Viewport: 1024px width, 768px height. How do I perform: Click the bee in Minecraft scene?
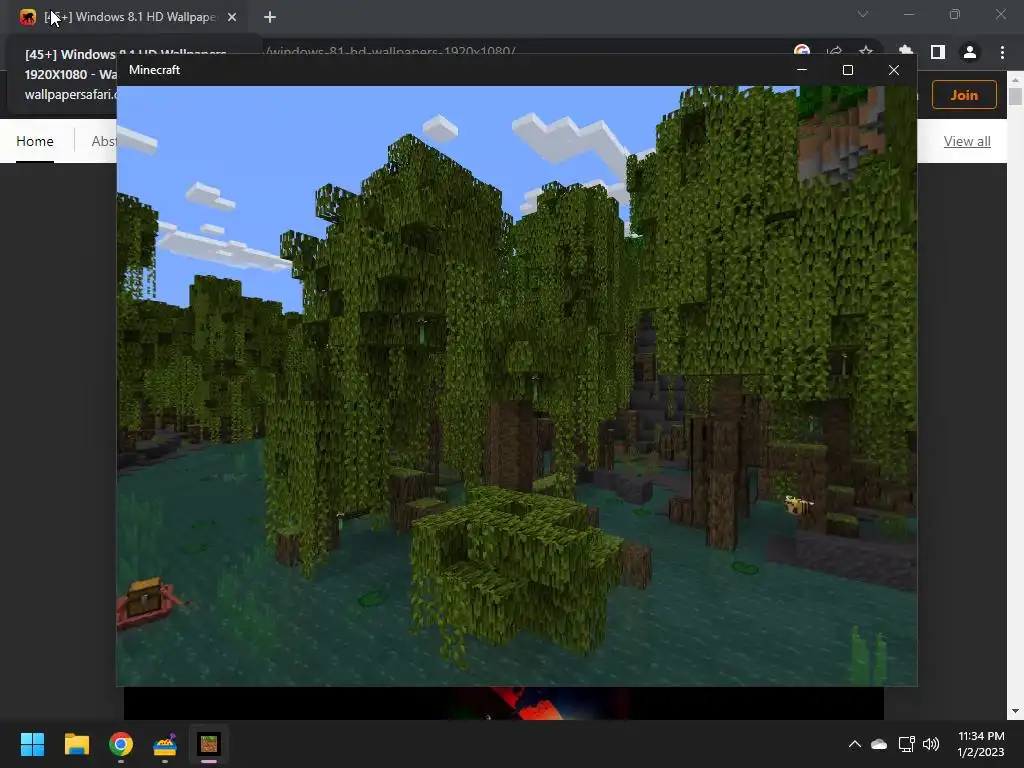(798, 505)
